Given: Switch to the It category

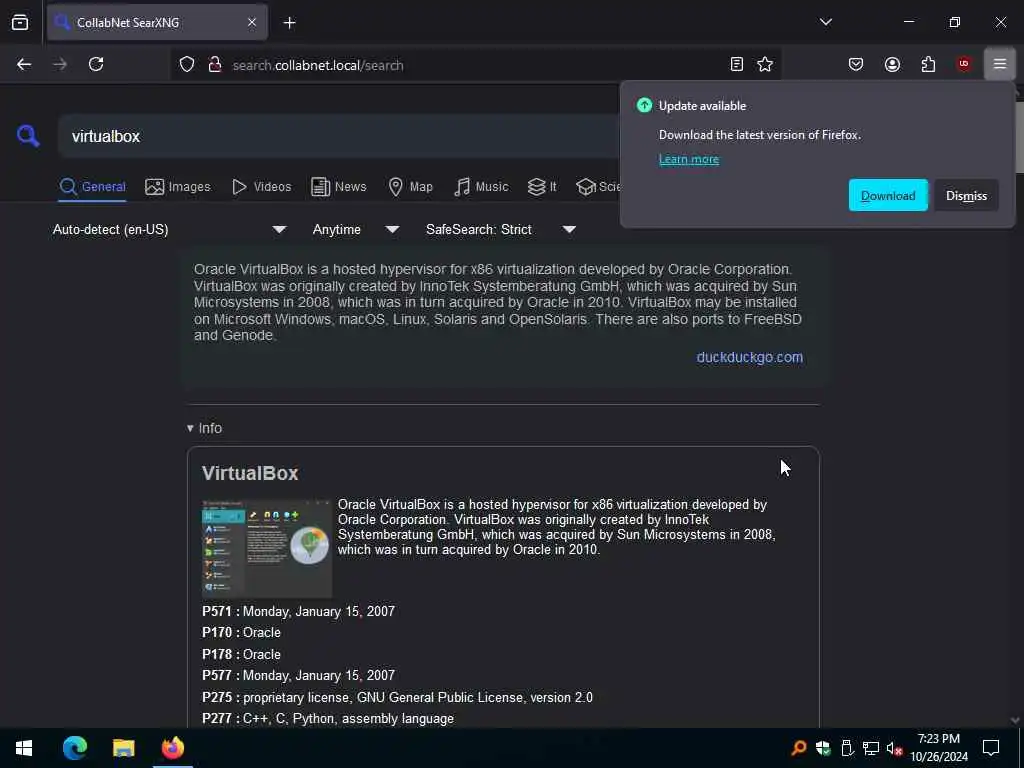Looking at the screenshot, I should [541, 187].
